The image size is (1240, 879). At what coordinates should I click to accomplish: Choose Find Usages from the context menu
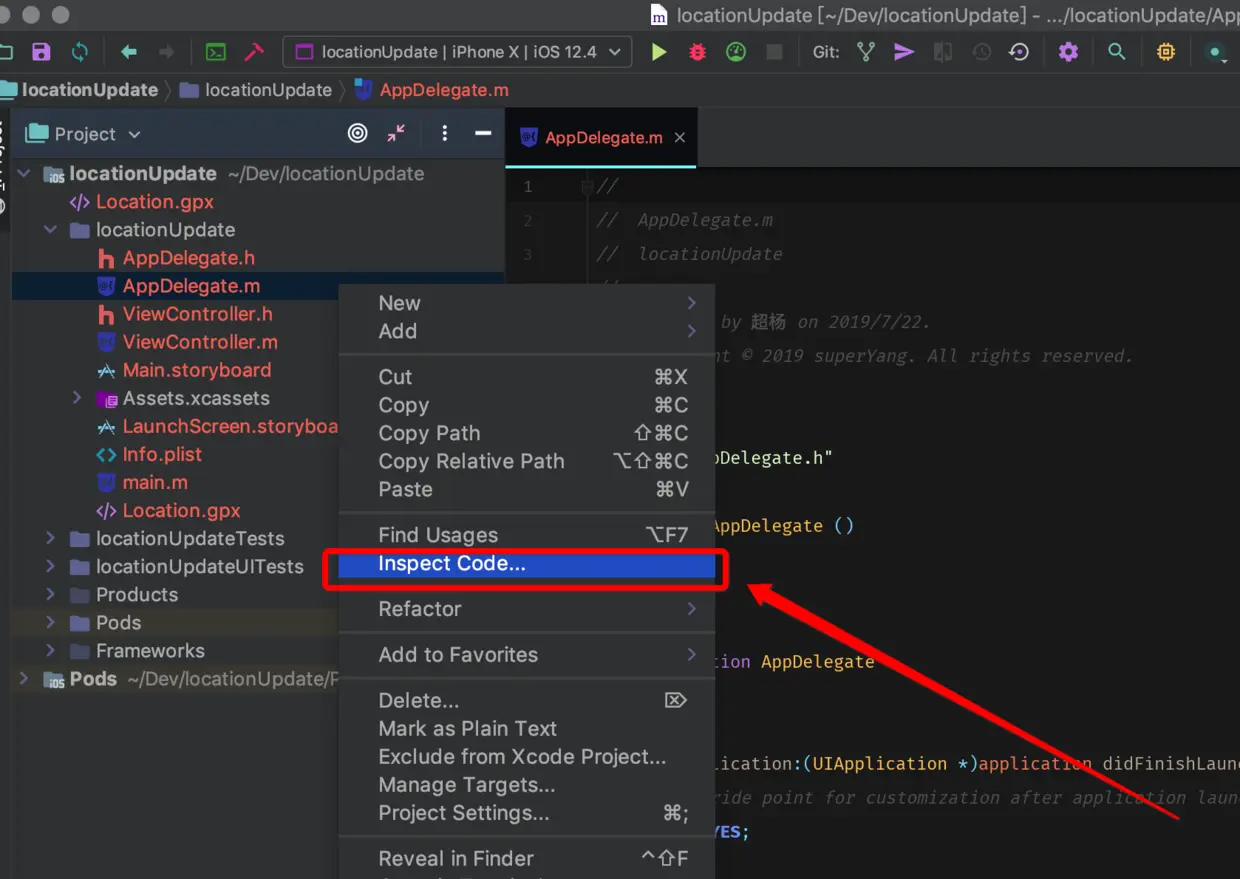pos(527,535)
